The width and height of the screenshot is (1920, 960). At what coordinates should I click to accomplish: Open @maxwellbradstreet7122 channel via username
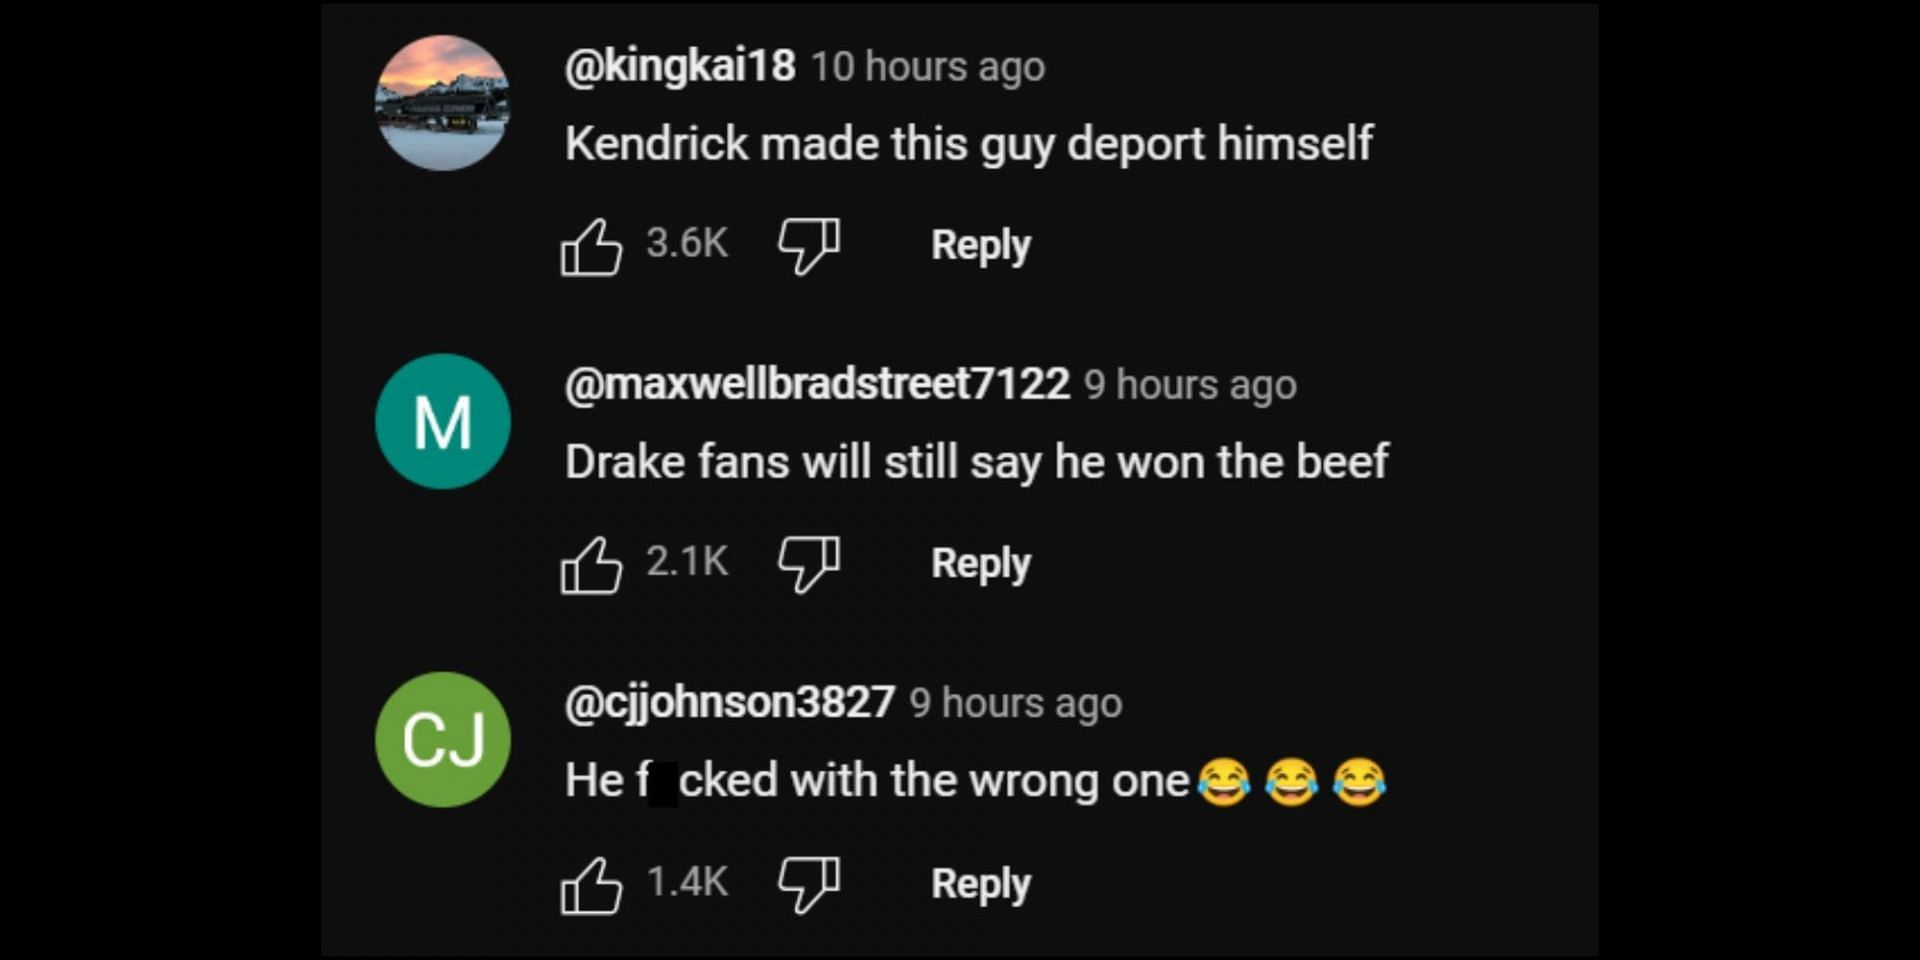pos(817,385)
